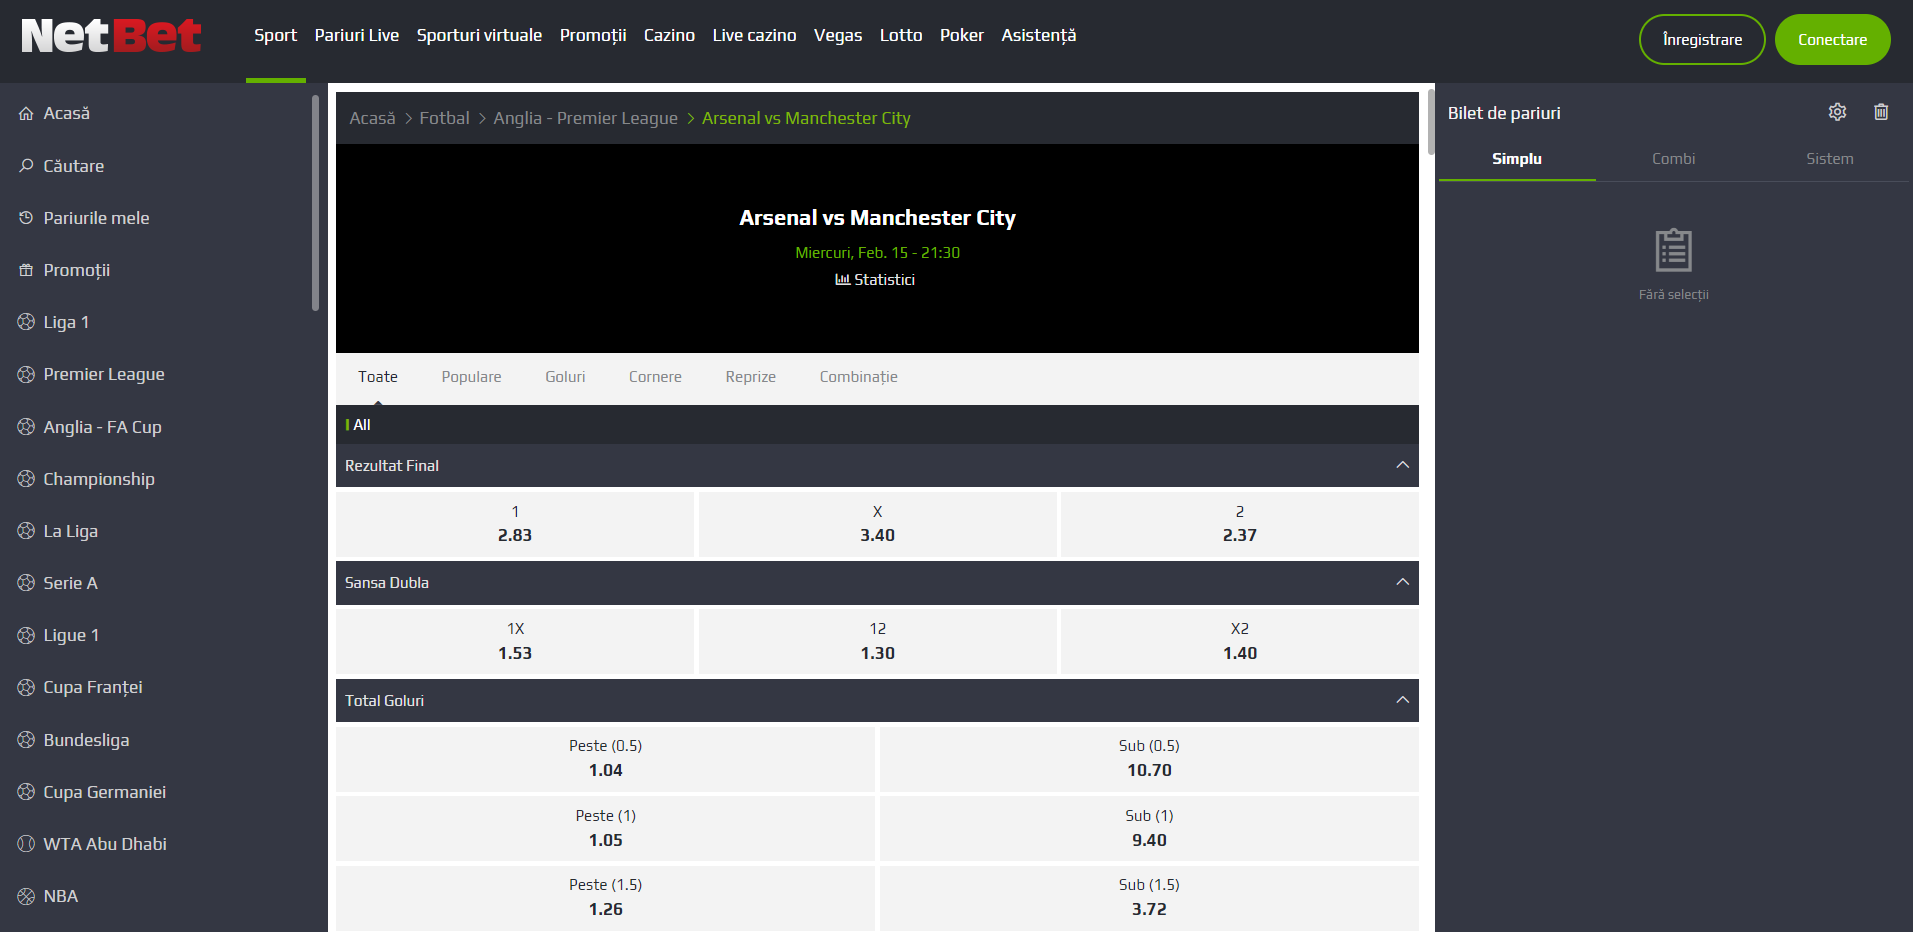Collapse the Rezultat Final market

(1402, 465)
